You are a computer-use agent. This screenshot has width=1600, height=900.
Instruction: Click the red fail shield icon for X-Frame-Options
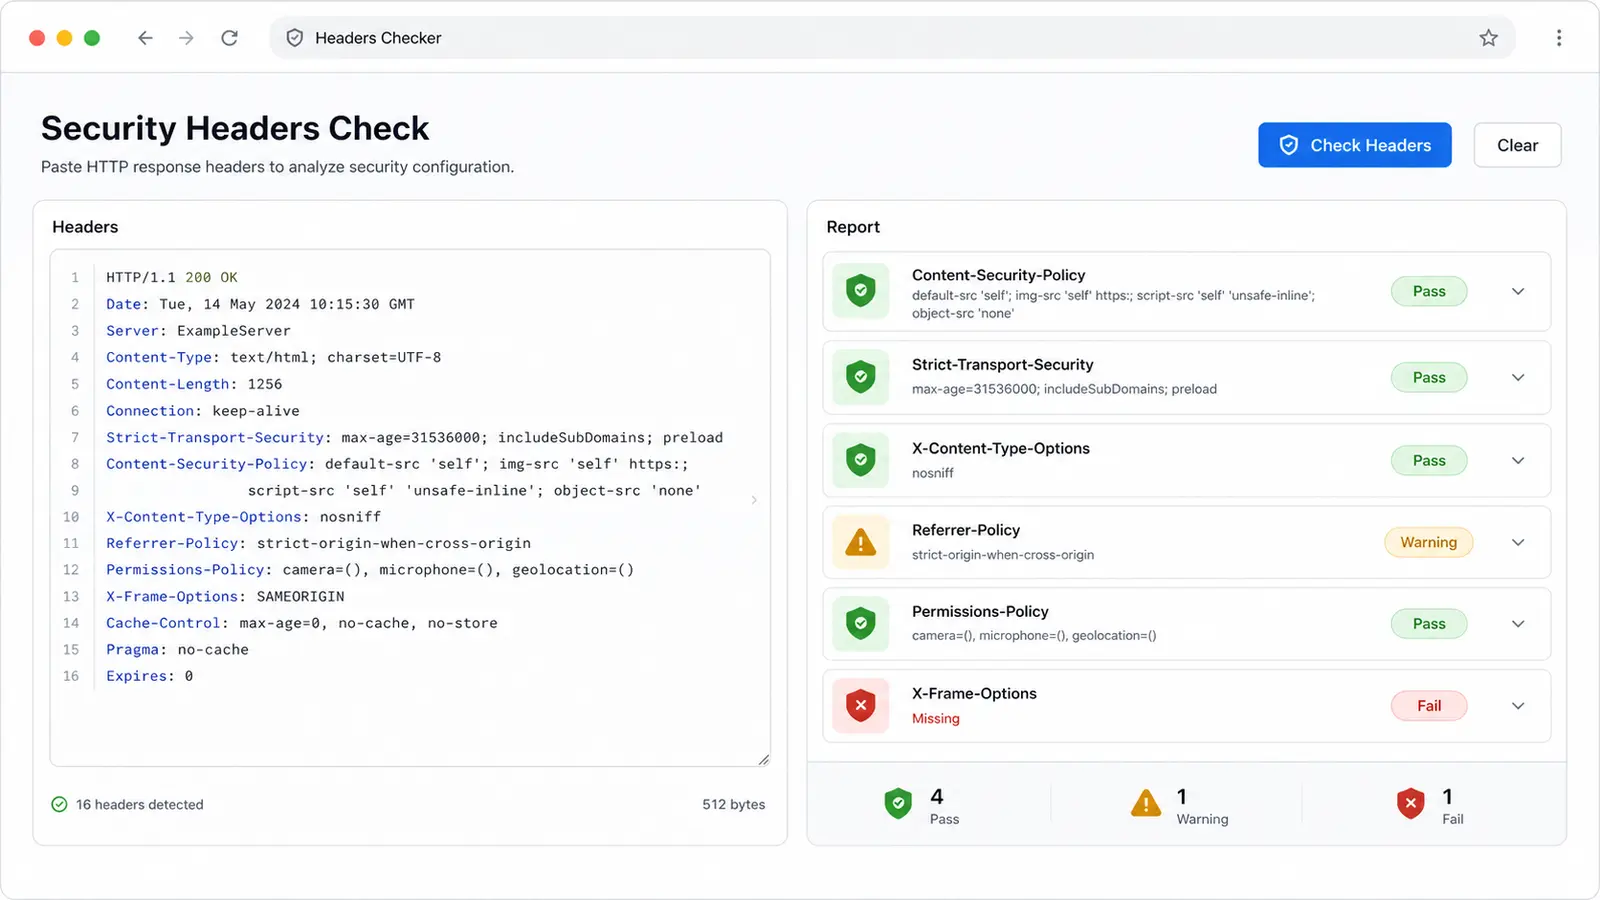[861, 706]
